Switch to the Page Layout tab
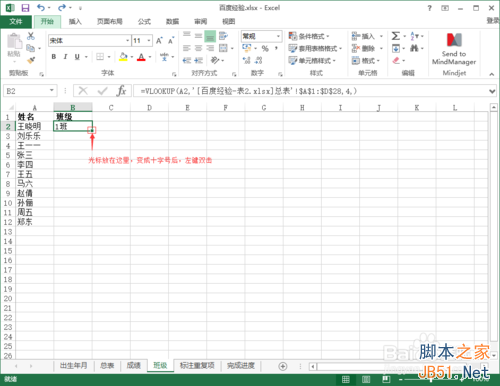This screenshot has height=386, width=500. point(110,22)
